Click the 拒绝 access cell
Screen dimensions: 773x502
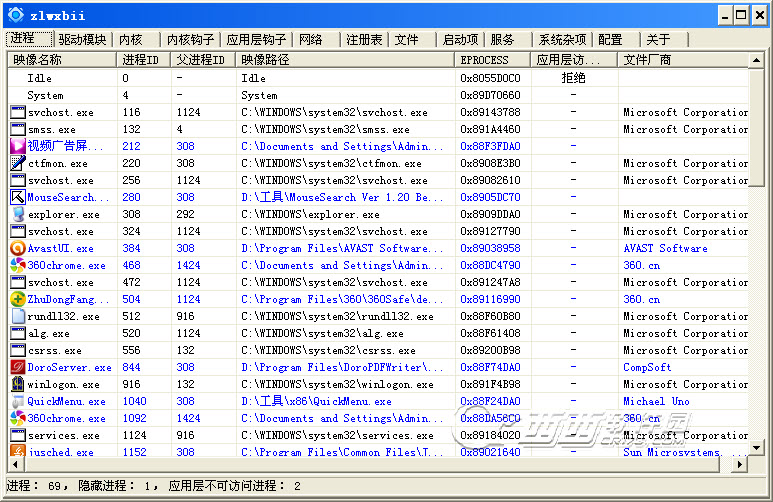pos(573,78)
